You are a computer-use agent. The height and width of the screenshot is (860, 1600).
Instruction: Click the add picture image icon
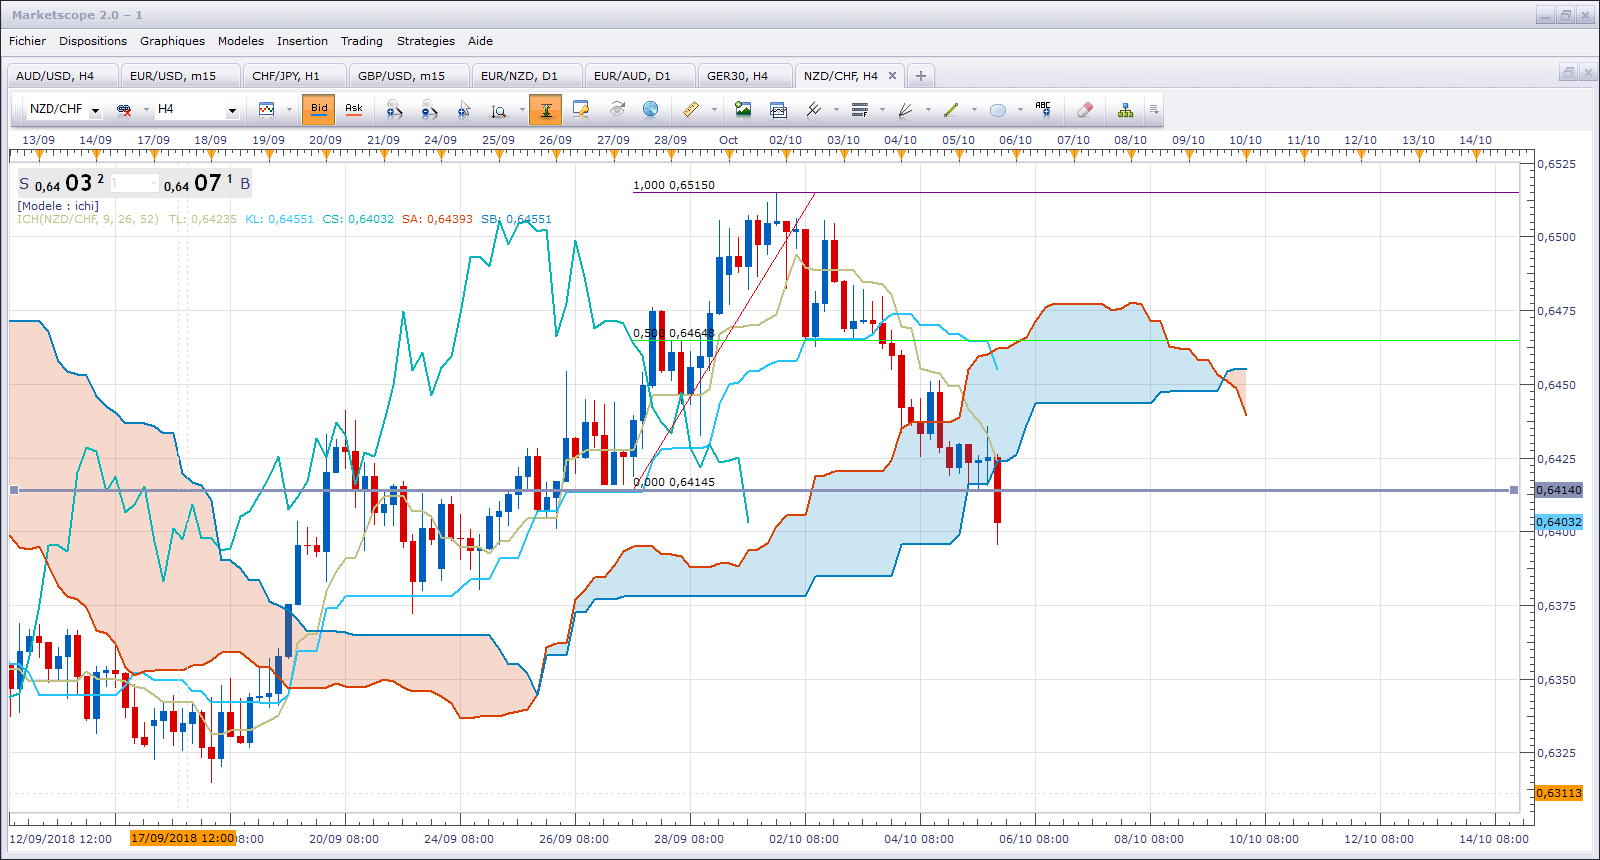tap(742, 110)
